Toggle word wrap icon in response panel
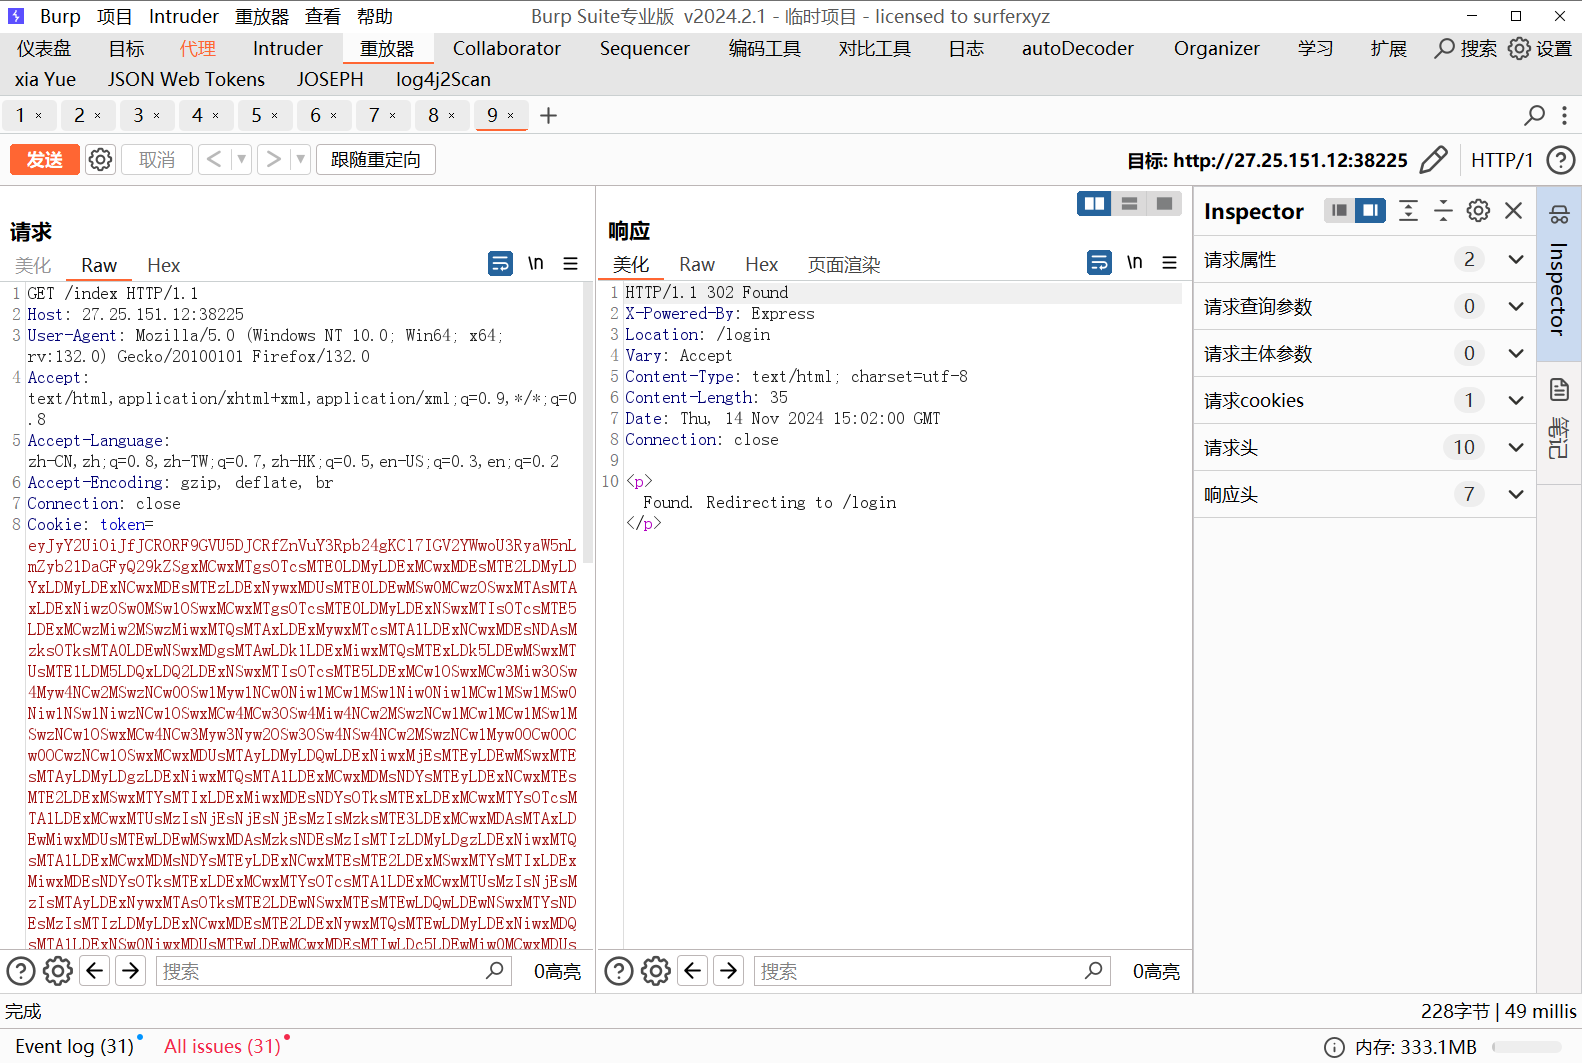Image resolution: width=1582 pixels, height=1063 pixels. (1099, 263)
